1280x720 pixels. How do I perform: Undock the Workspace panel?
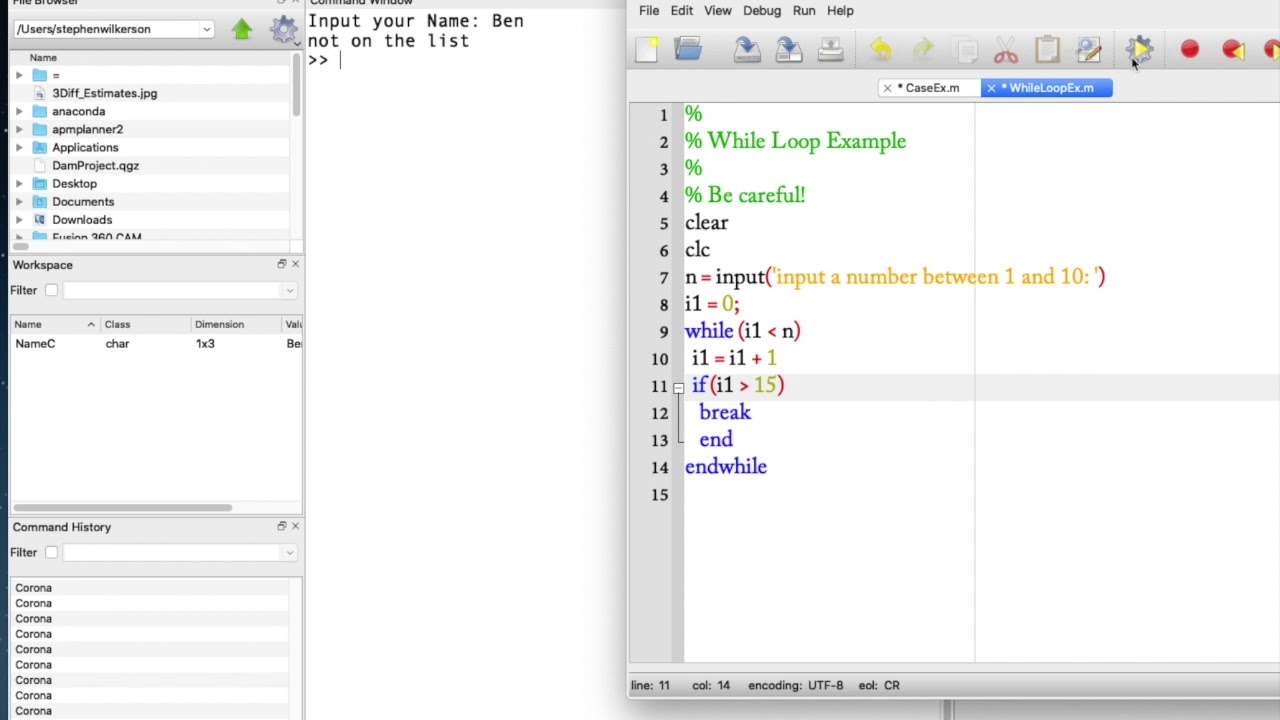tap(281, 264)
